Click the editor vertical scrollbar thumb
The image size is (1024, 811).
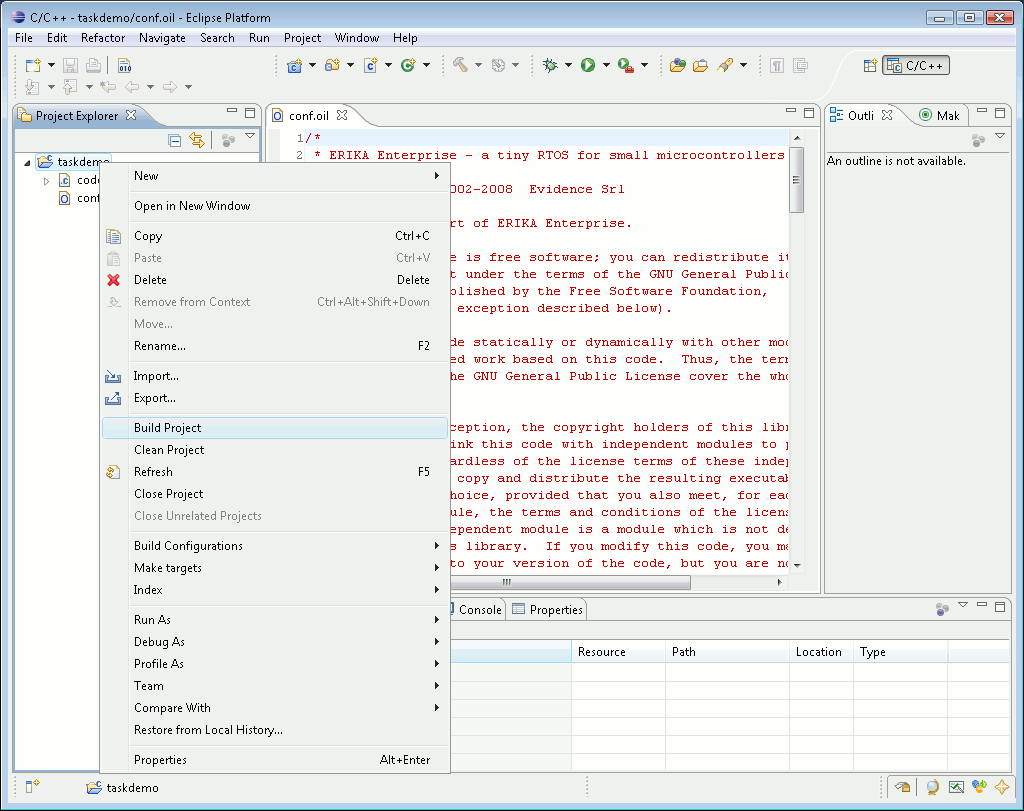pos(796,180)
